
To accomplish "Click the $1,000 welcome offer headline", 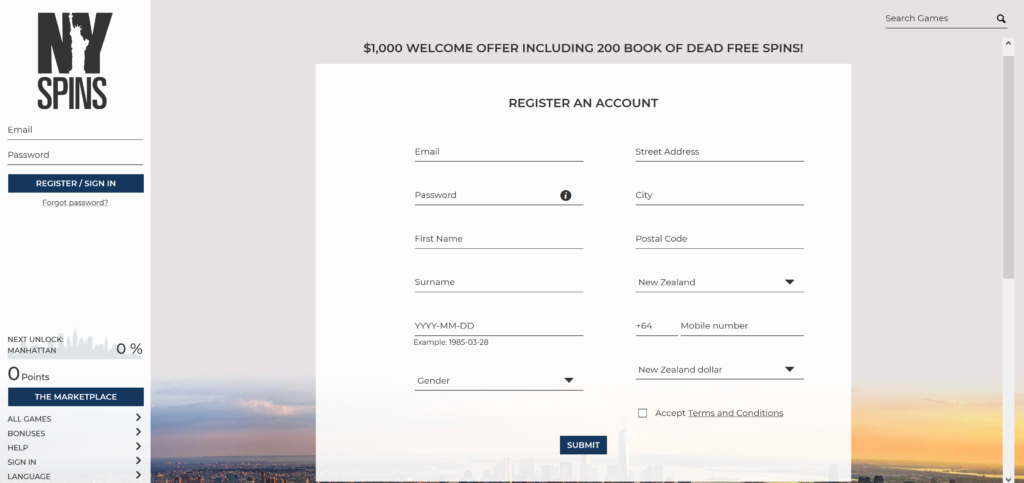I will pos(583,48).
